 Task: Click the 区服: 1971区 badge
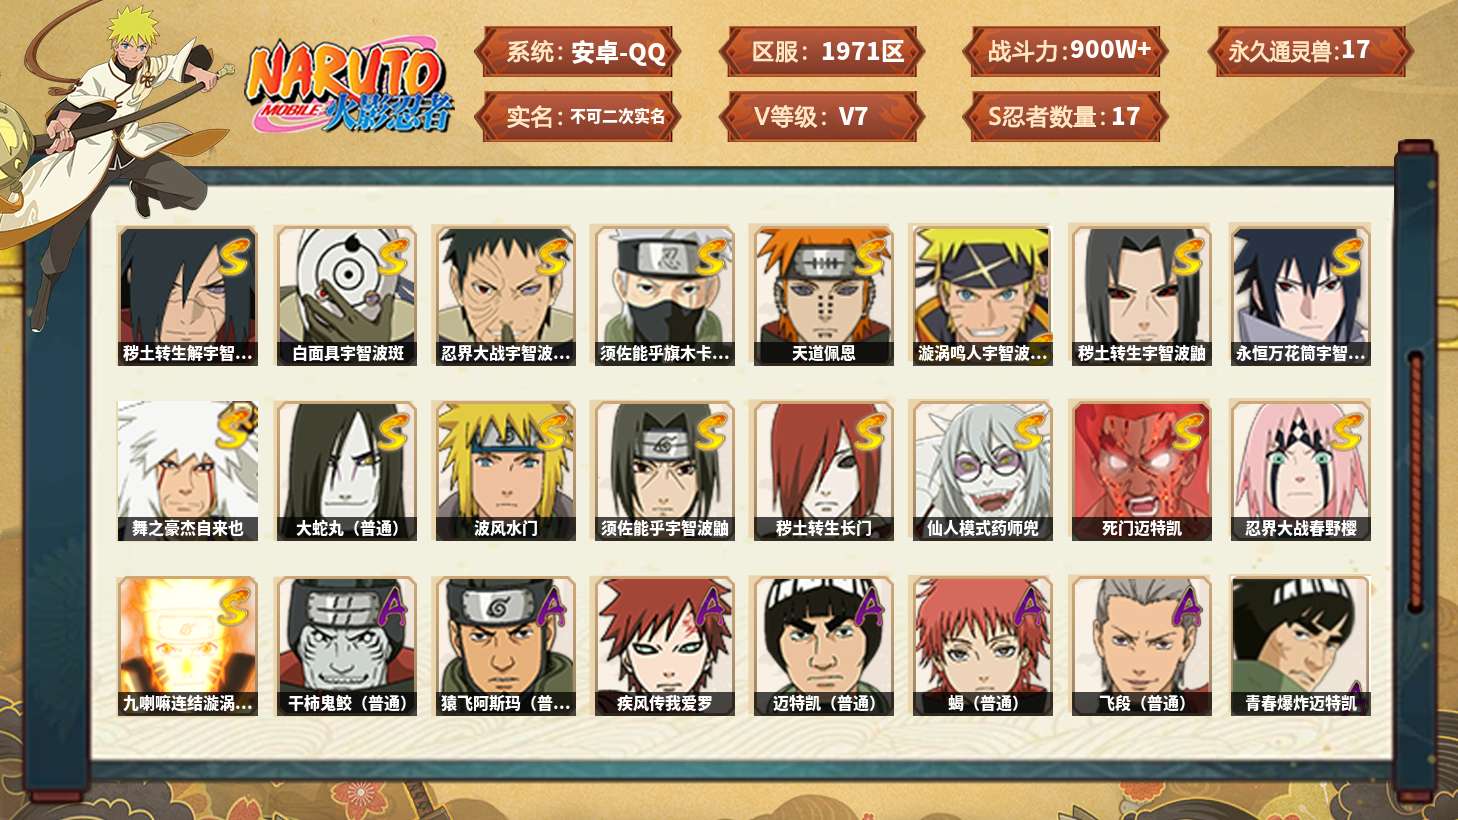[822, 52]
